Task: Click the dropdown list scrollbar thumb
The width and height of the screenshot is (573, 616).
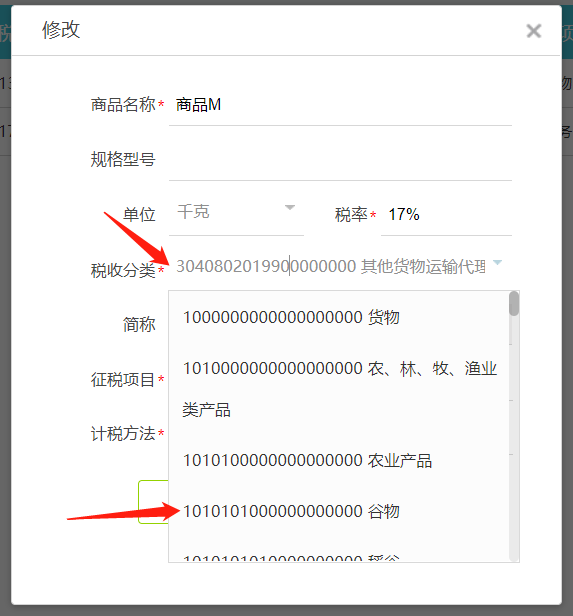Action: point(514,303)
